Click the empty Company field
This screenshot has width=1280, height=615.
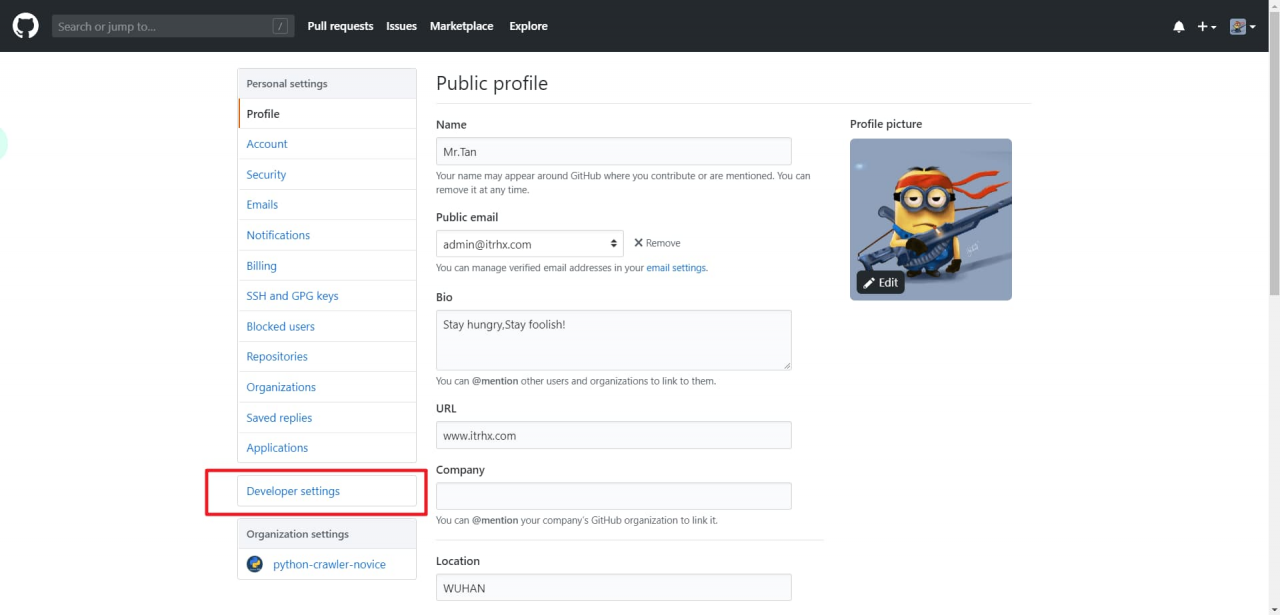(613, 496)
